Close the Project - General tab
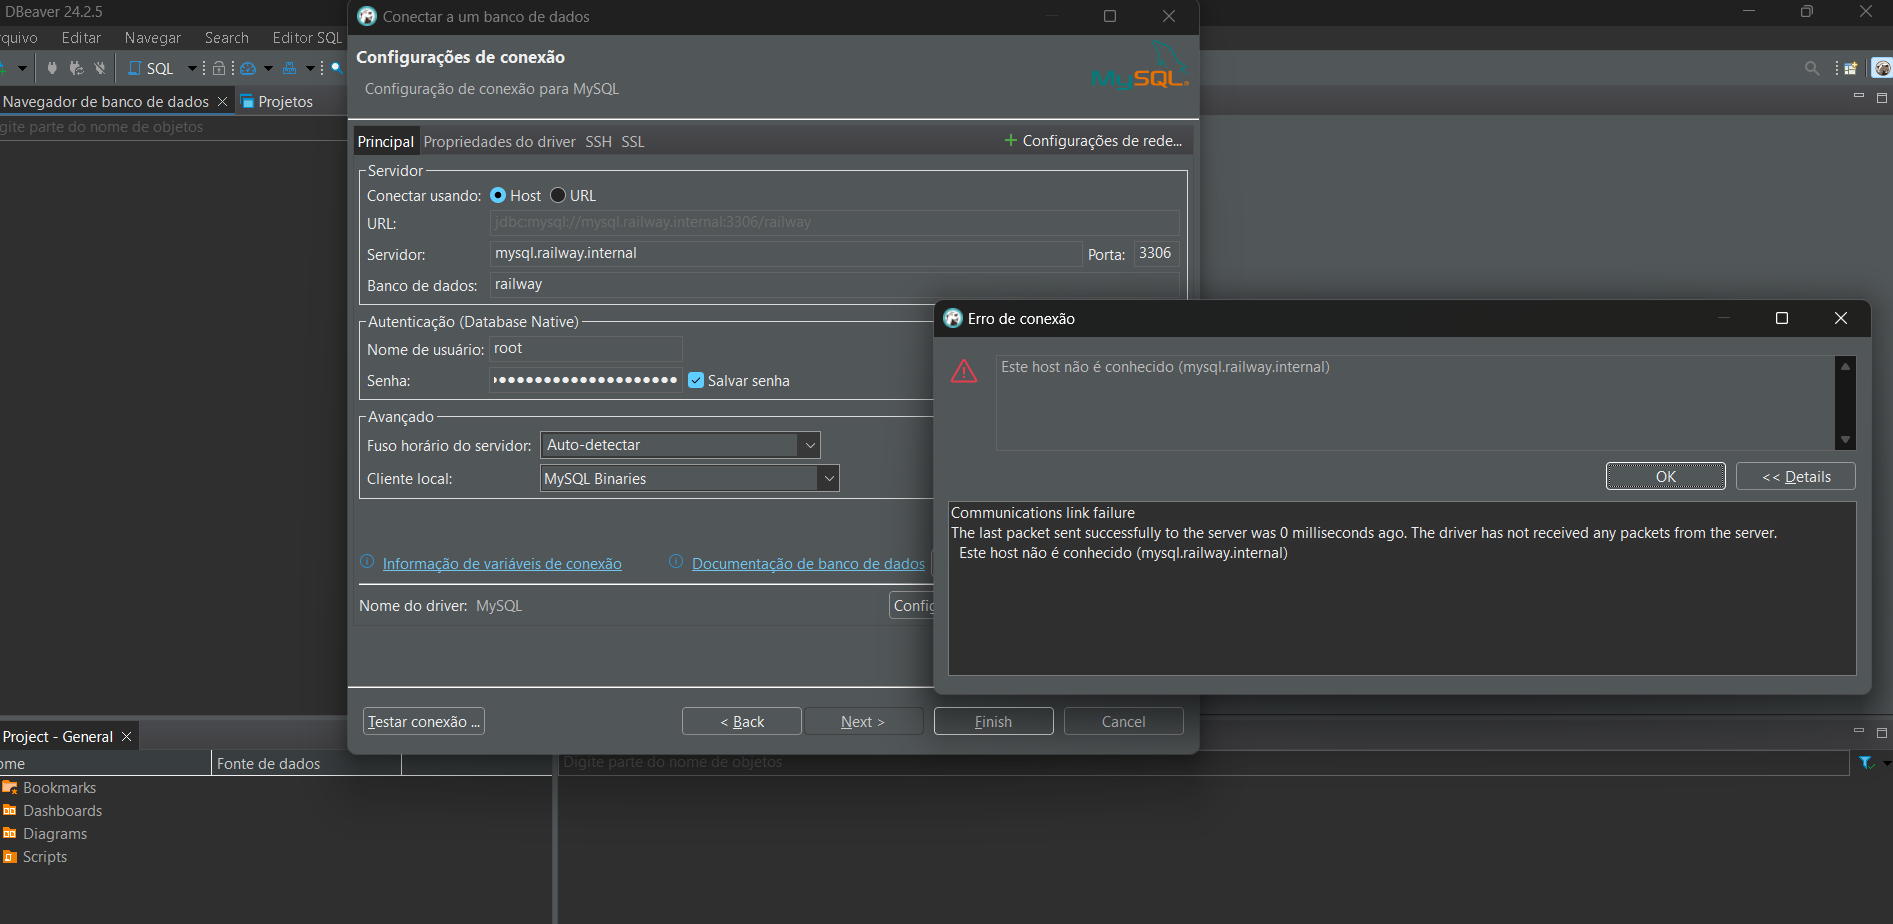This screenshot has width=1893, height=924. click(126, 737)
